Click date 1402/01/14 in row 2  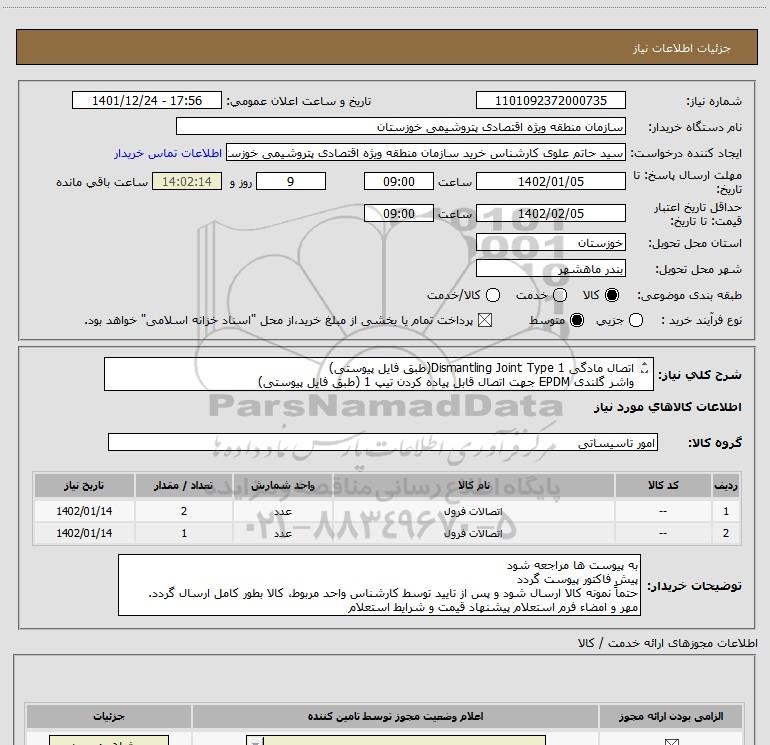tap(84, 533)
